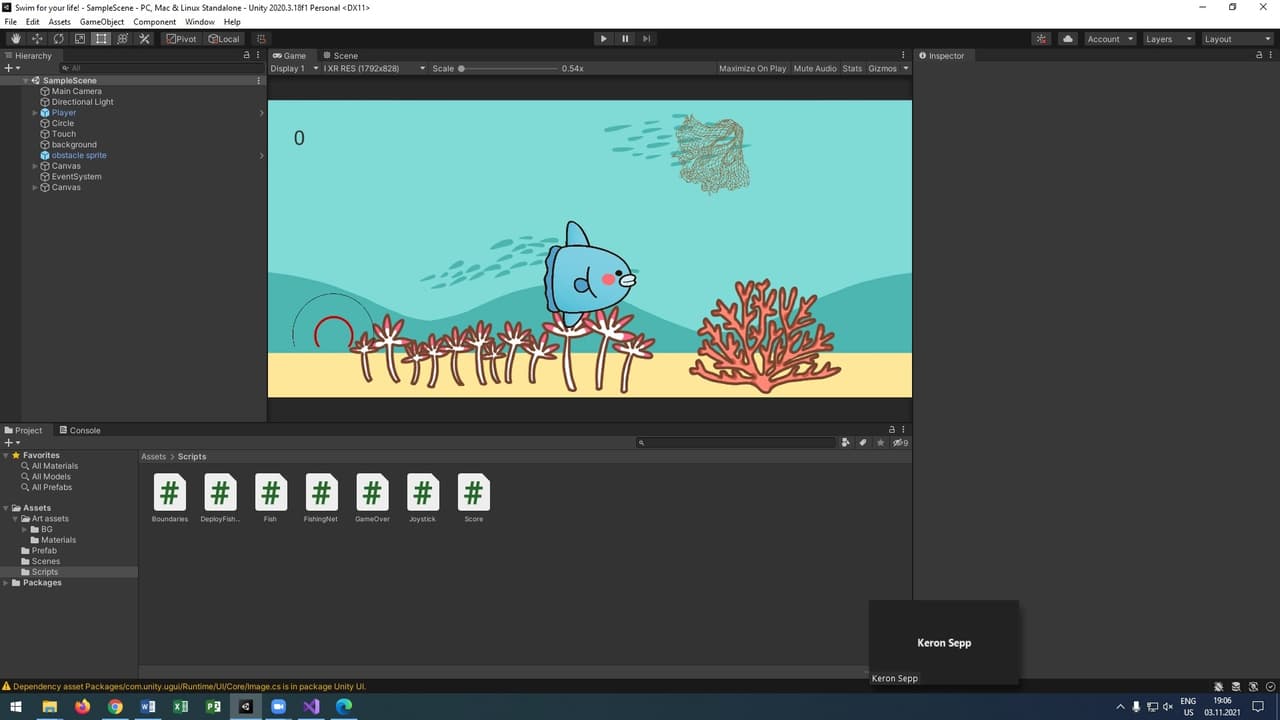Click the Project panel search field

click(736, 442)
